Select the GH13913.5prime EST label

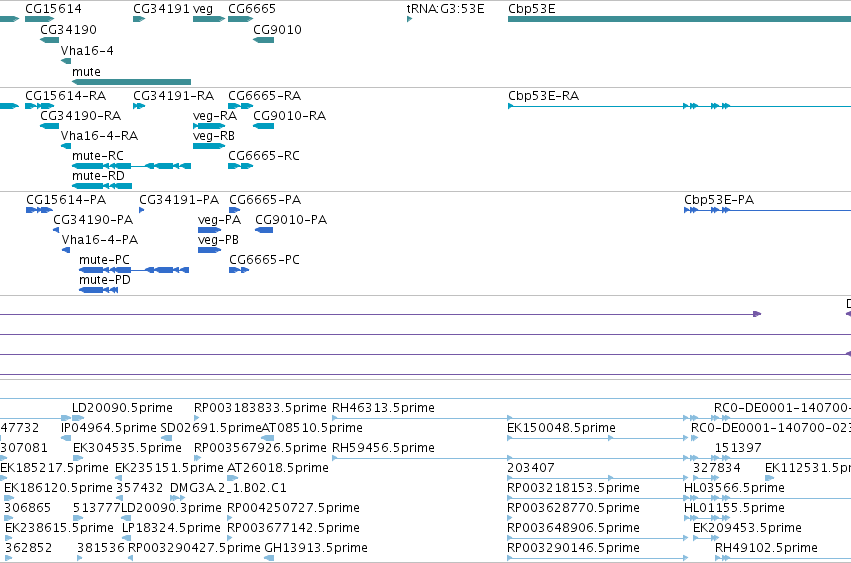pyautogui.click(x=316, y=548)
